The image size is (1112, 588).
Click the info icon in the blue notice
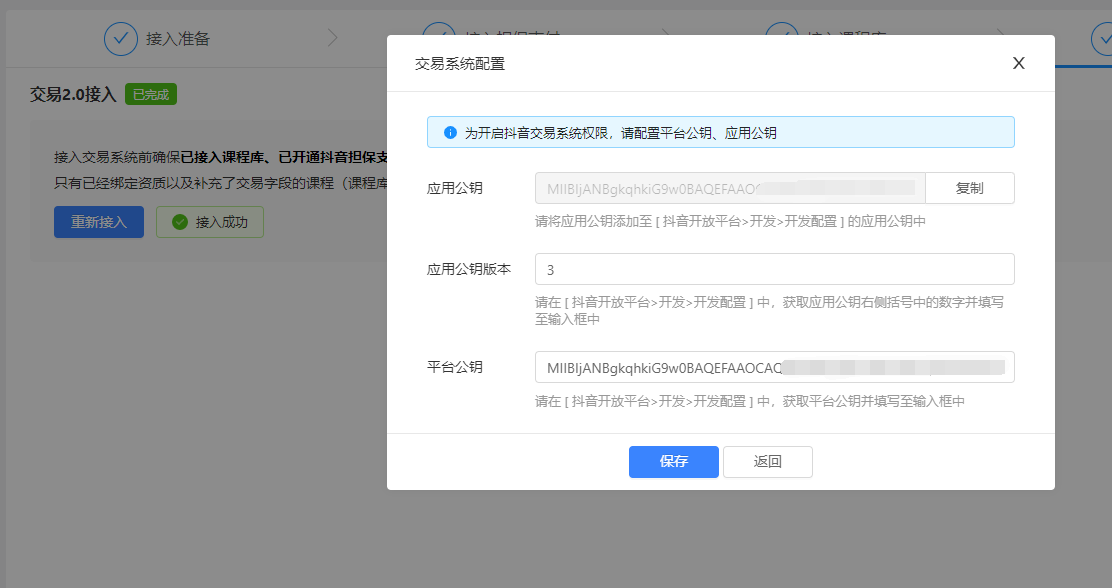point(450,133)
